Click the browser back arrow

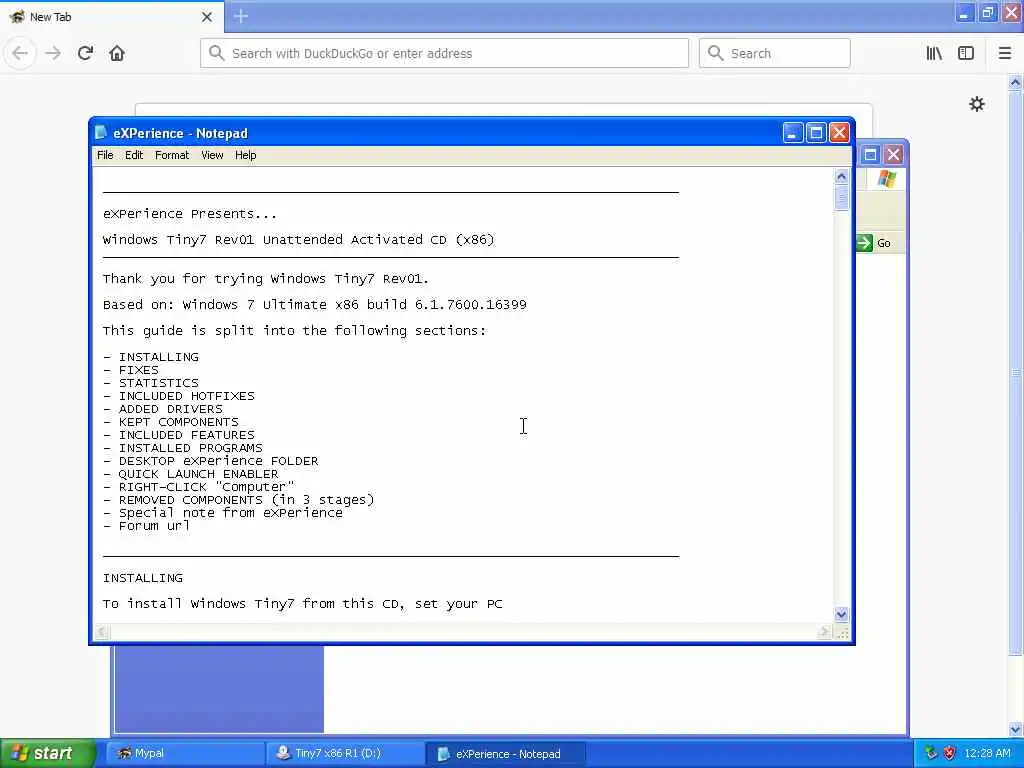tap(20, 53)
